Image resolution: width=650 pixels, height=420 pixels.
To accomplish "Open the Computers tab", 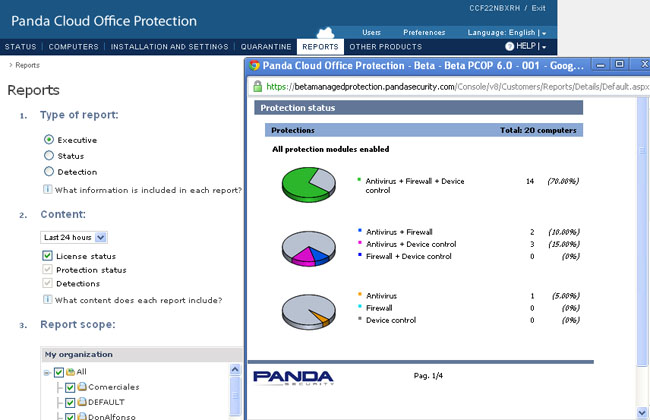I will click(x=73, y=47).
